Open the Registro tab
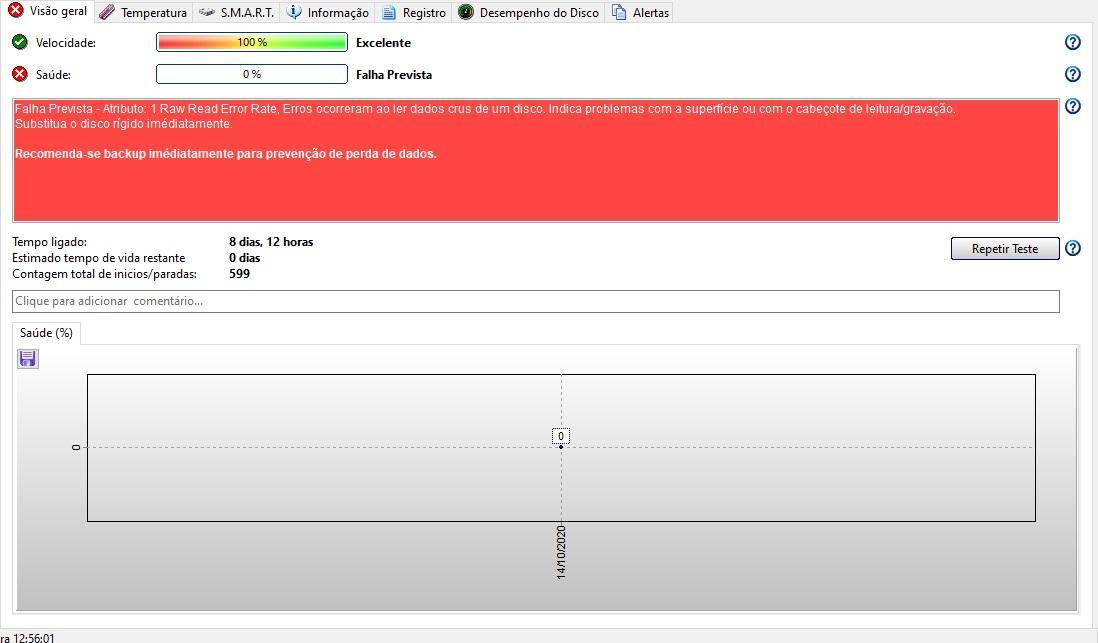This screenshot has width=1098, height=643. coord(414,13)
